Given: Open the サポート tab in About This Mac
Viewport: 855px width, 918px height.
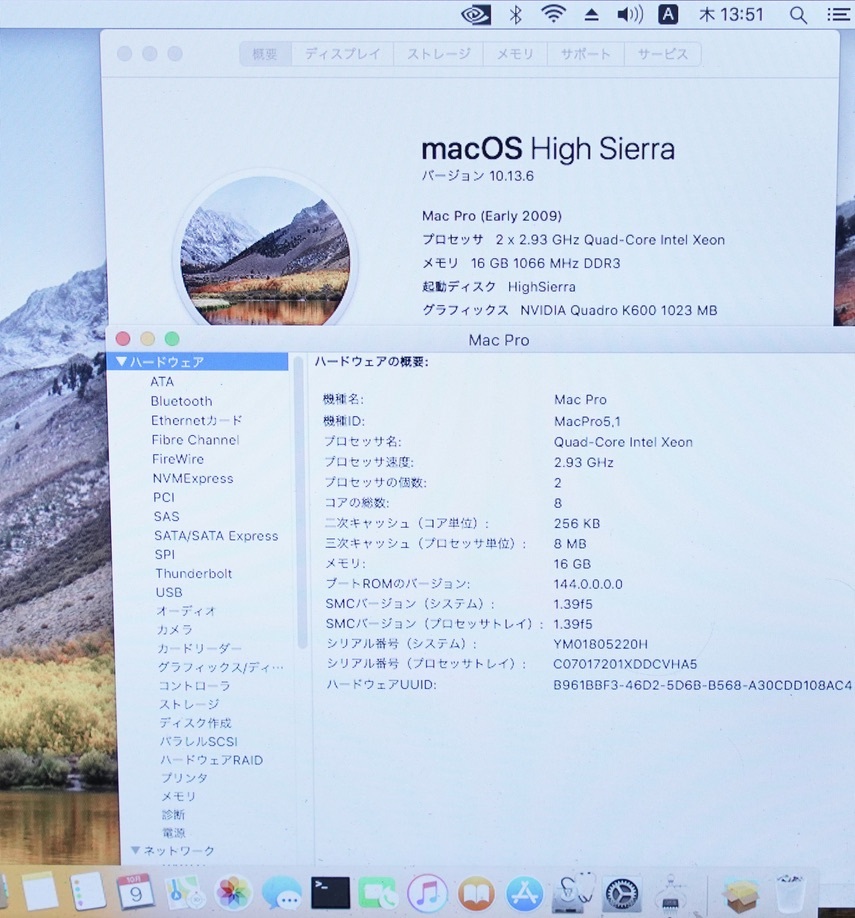Looking at the screenshot, I should tap(586, 54).
